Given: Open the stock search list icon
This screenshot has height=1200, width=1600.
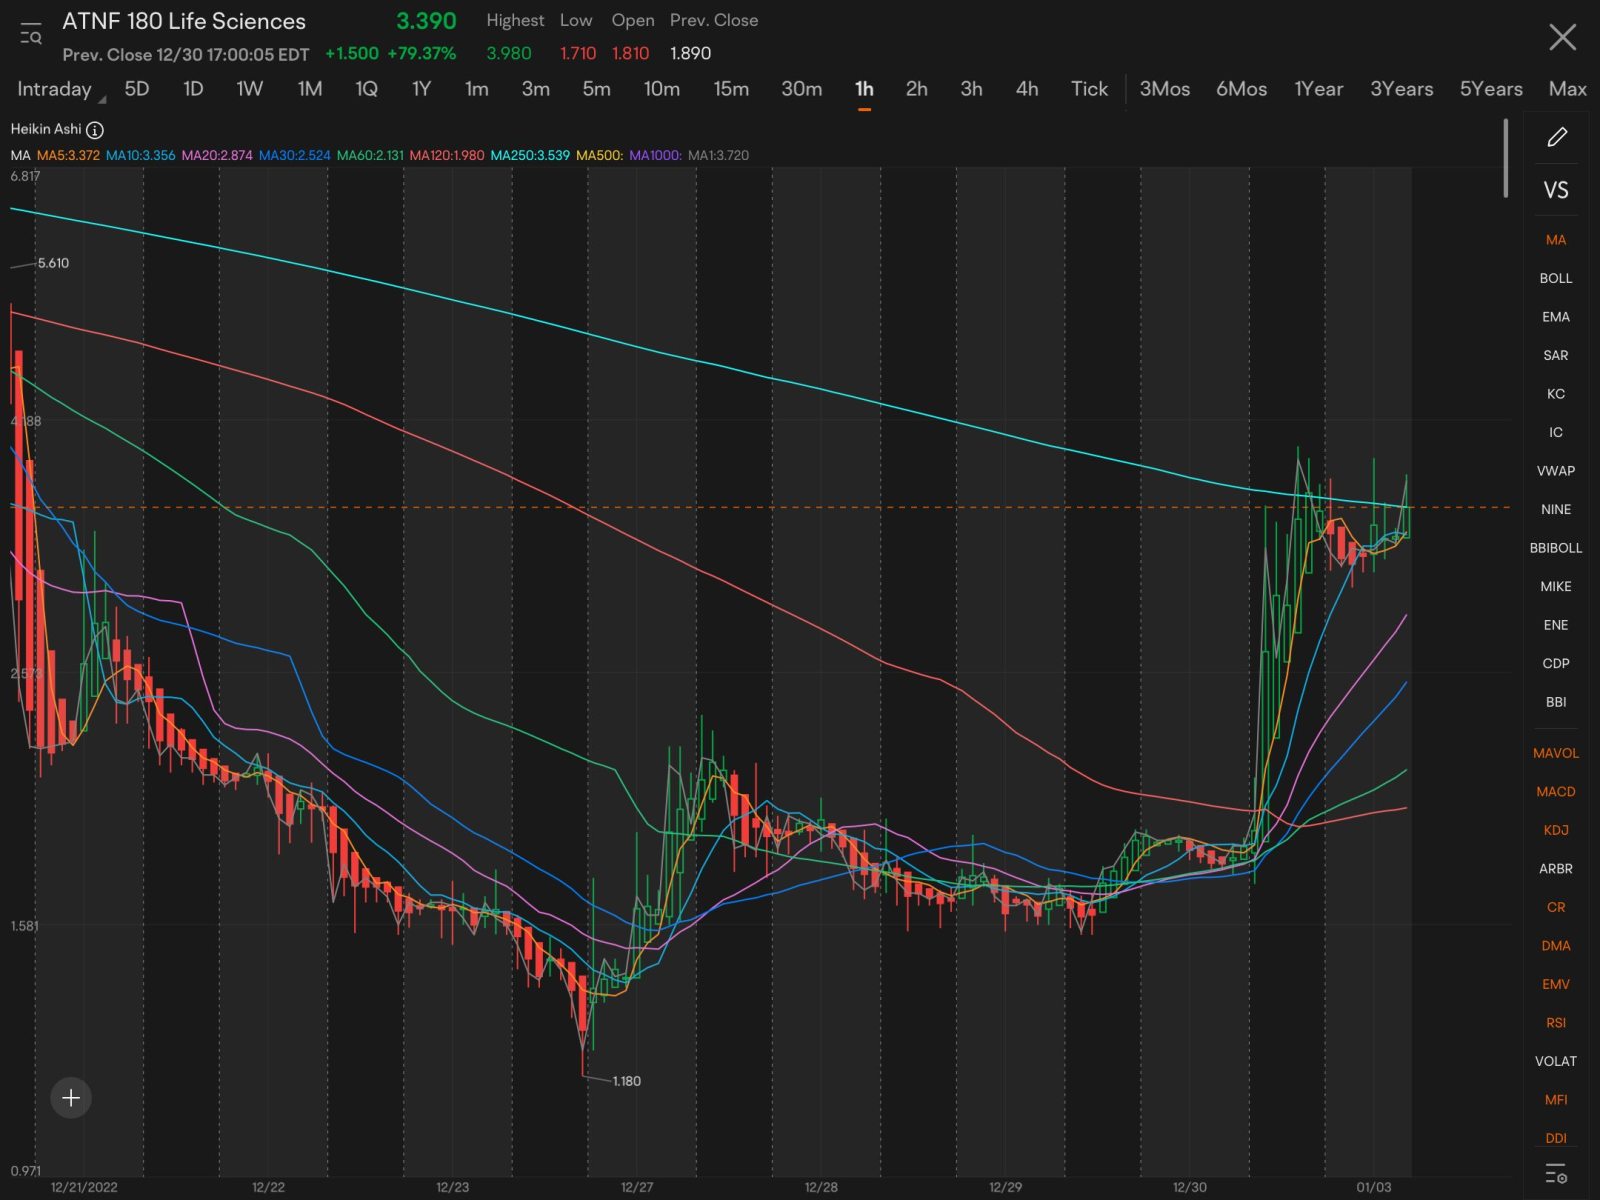Looking at the screenshot, I should [30, 33].
